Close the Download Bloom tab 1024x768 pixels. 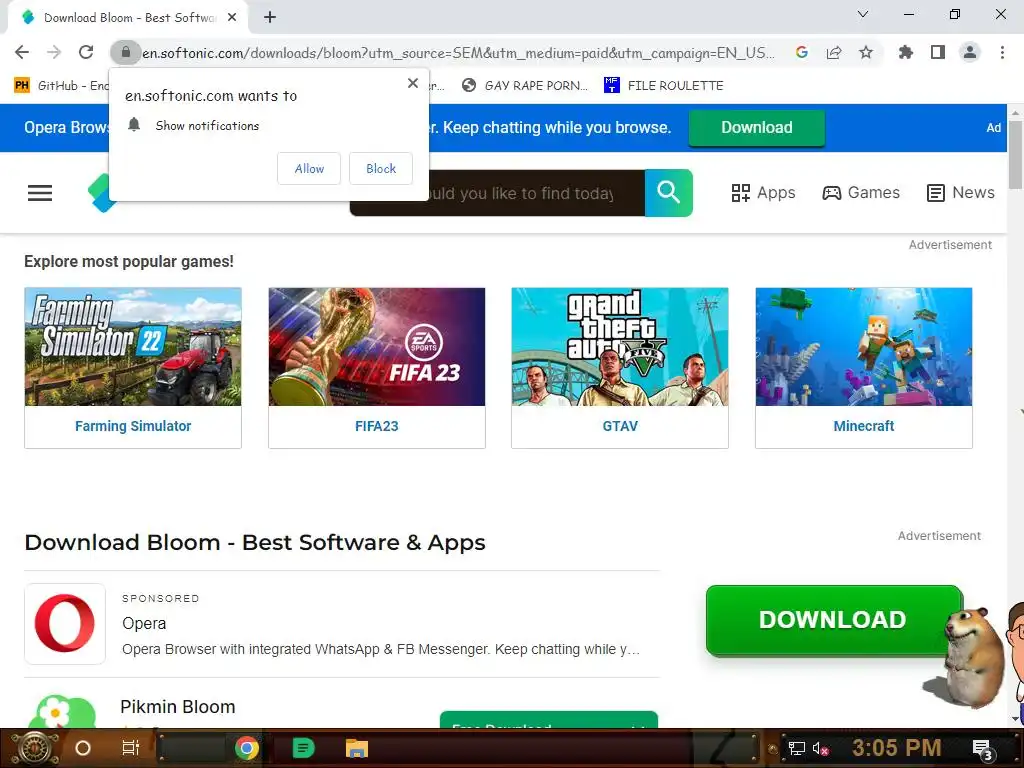coord(232,18)
